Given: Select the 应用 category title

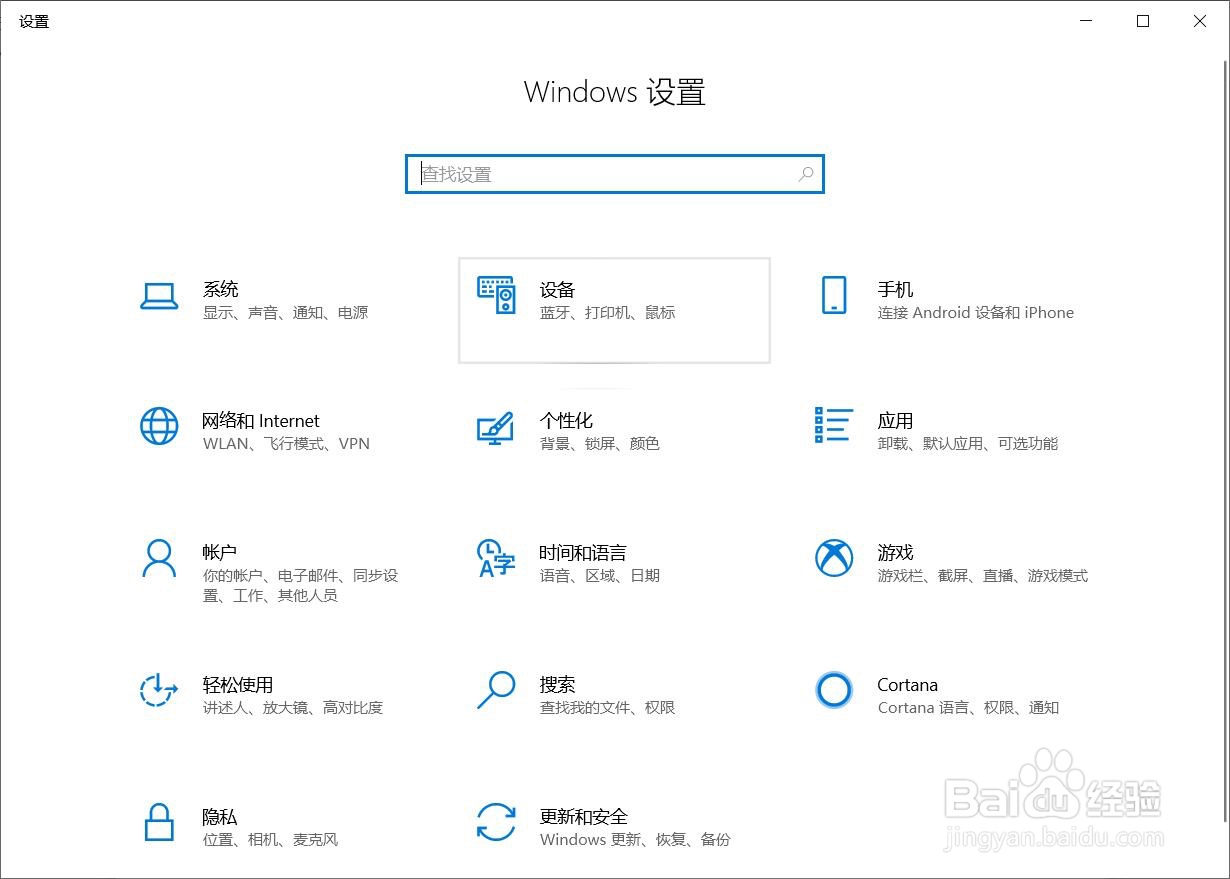Looking at the screenshot, I should point(896,421).
